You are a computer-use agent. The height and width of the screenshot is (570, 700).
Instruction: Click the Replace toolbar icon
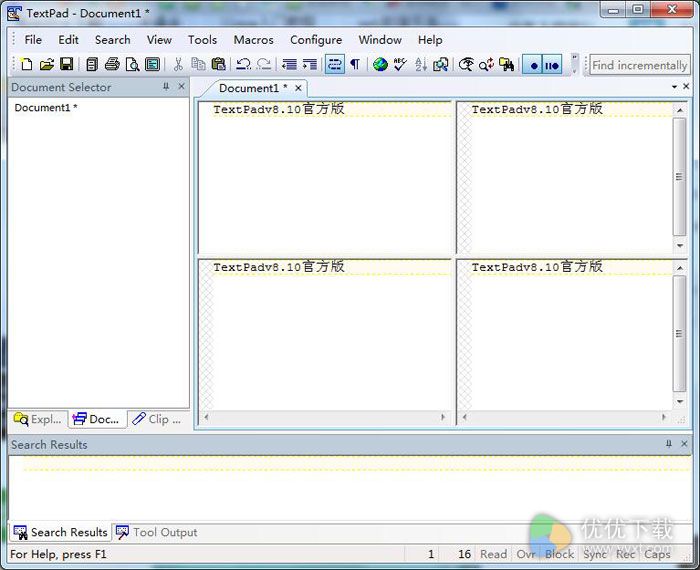click(486, 65)
